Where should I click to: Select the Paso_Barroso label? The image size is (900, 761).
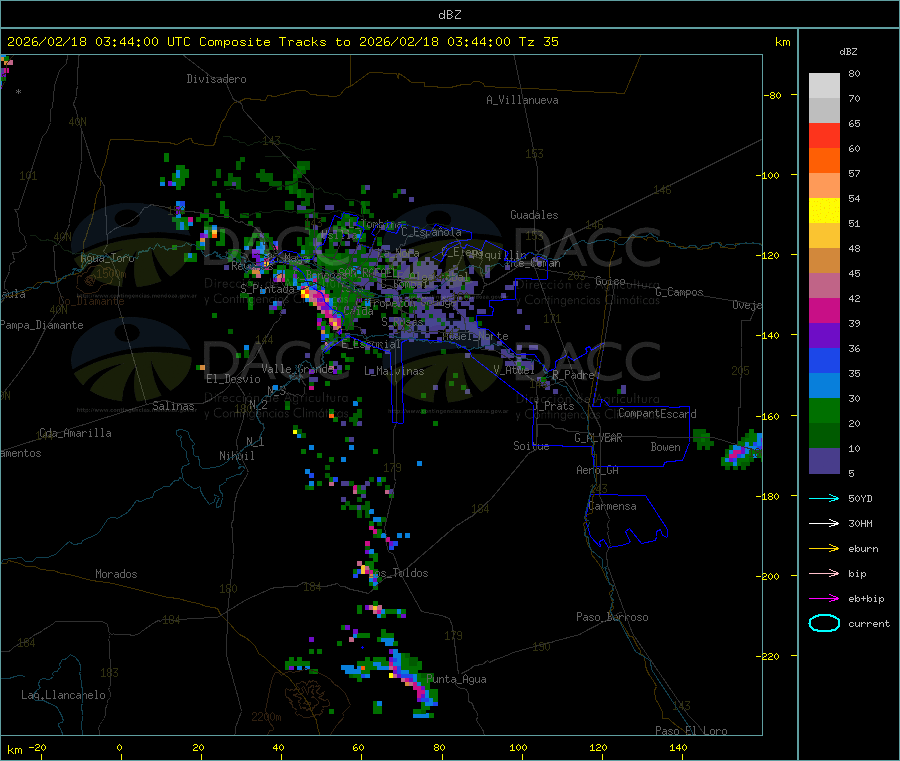pyautogui.click(x=612, y=617)
